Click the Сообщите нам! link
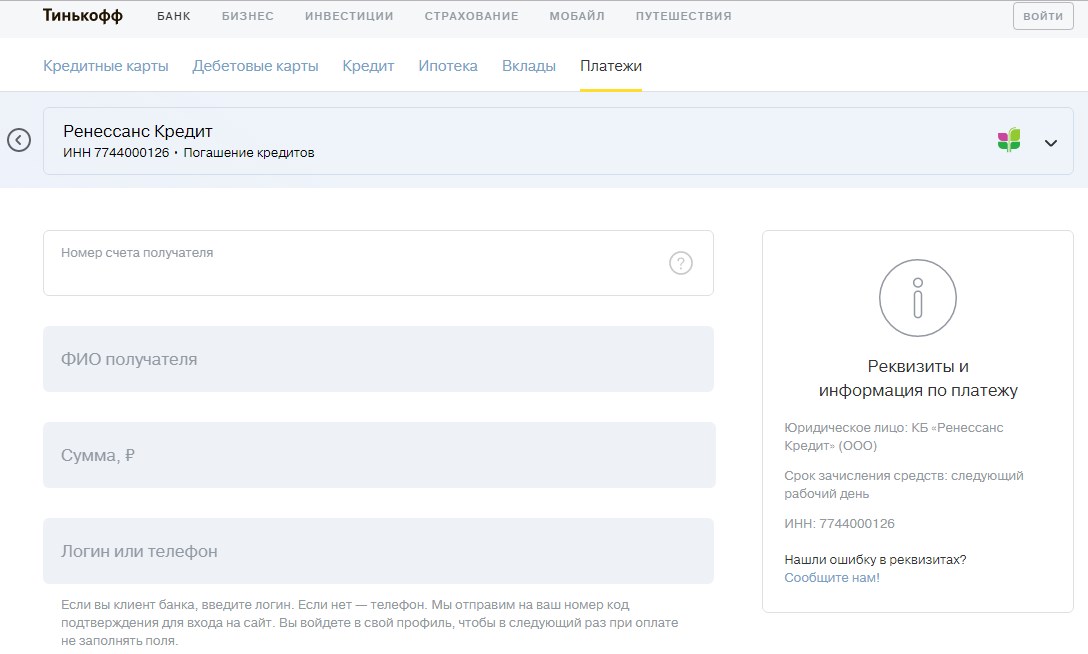 click(831, 578)
